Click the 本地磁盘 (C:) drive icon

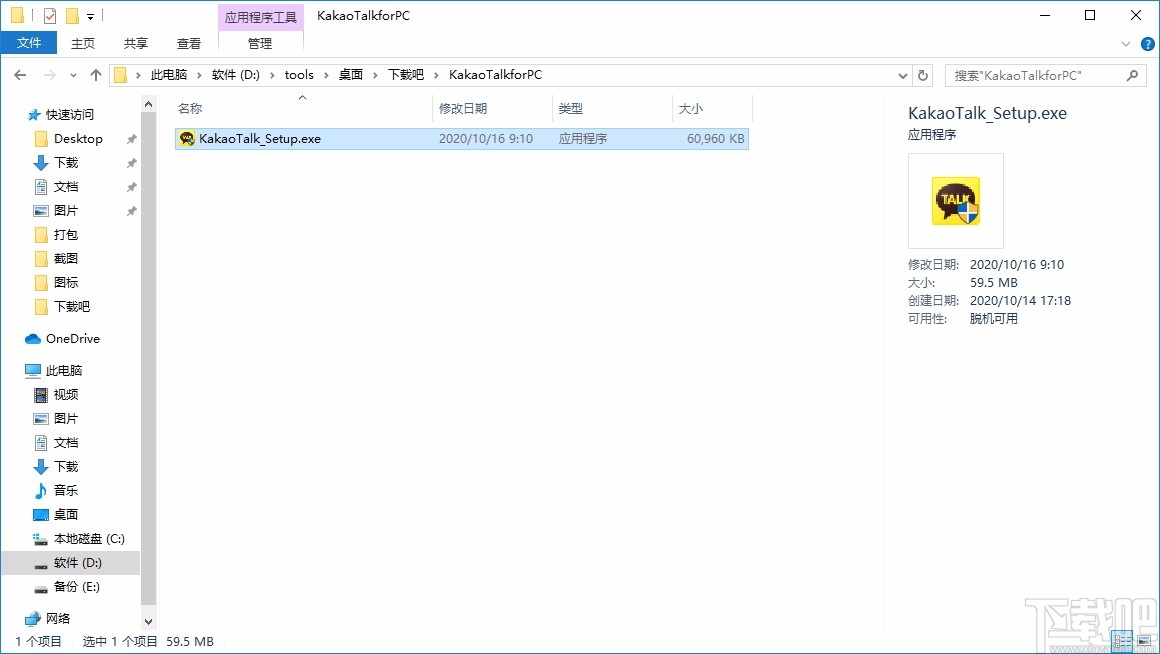click(x=41, y=539)
